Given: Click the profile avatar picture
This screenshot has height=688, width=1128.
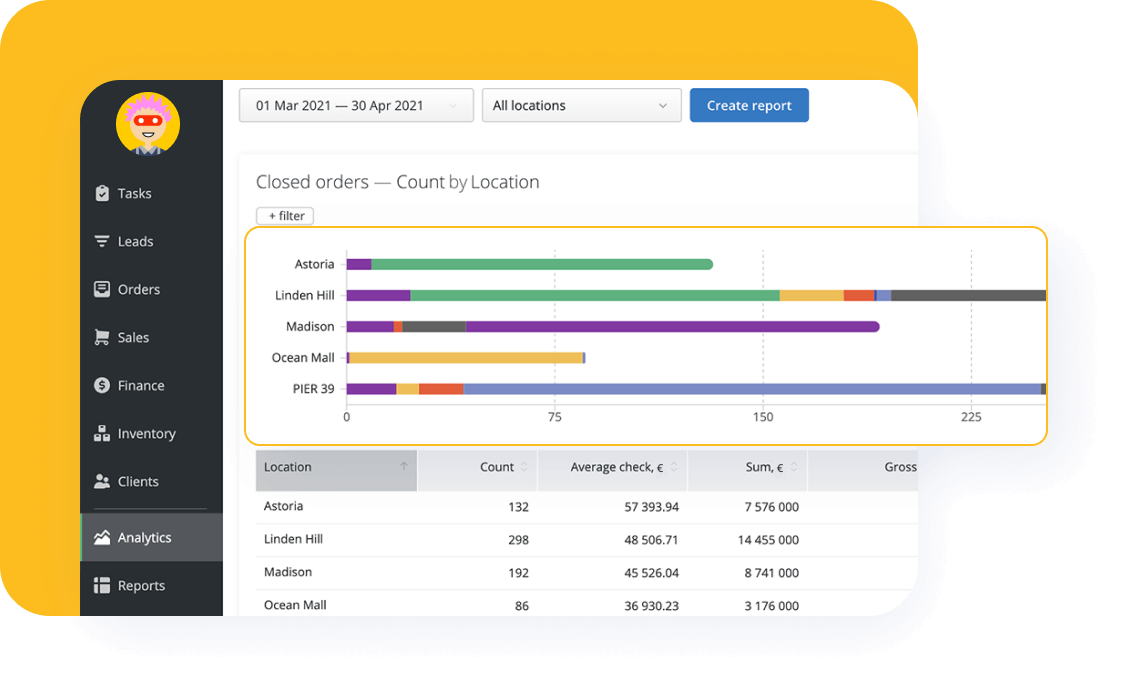Looking at the screenshot, I should (148, 123).
